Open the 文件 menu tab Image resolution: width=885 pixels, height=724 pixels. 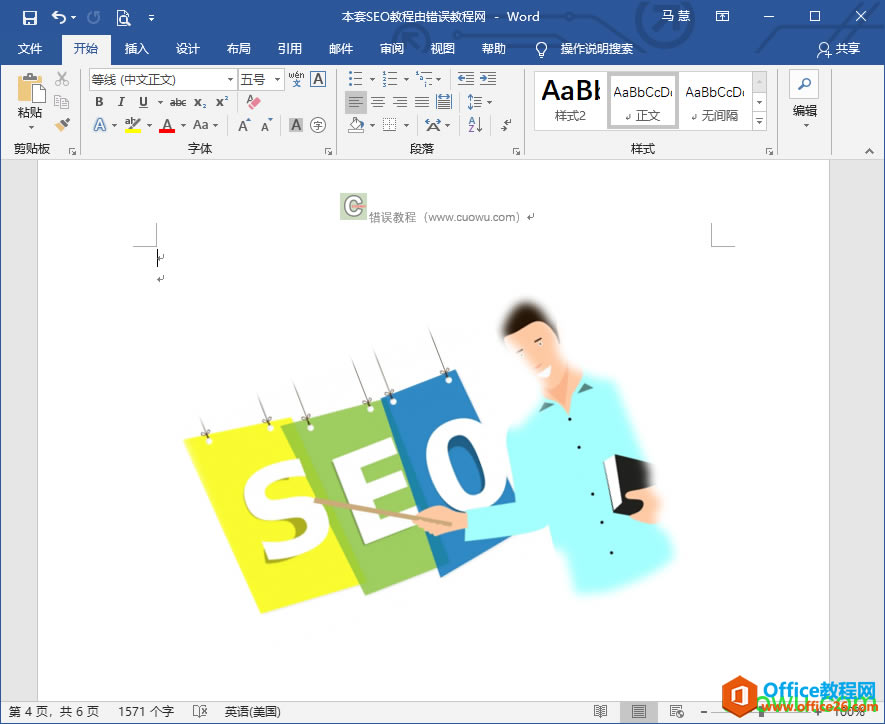30,49
